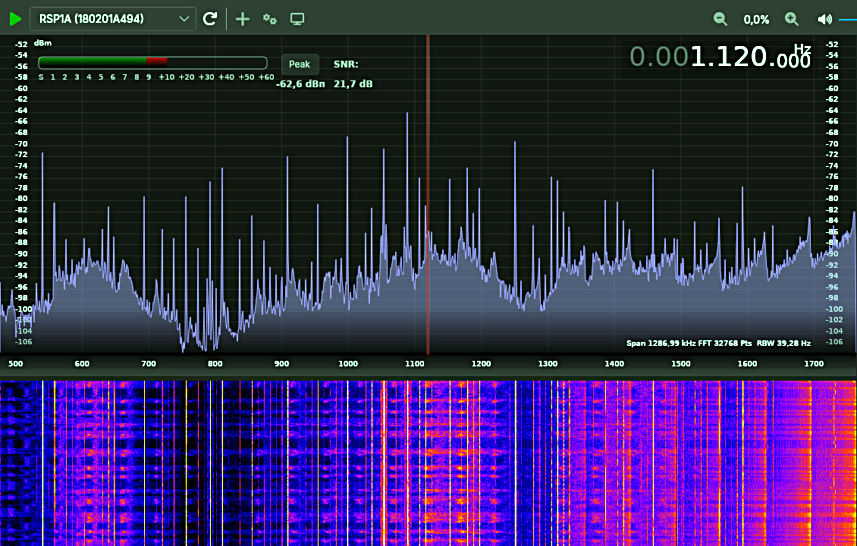Zoom out with the minus magnifier
The height and width of the screenshot is (546, 857).
tap(720, 19)
